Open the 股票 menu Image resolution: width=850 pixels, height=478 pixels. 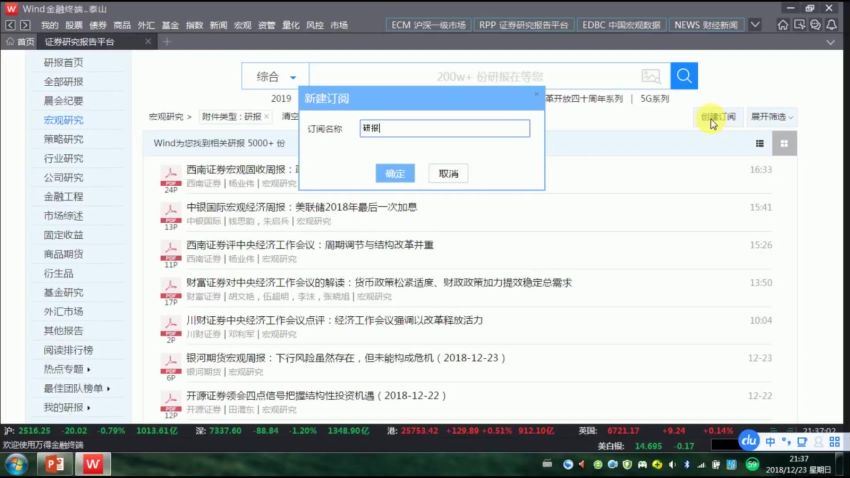pyautogui.click(x=74, y=24)
